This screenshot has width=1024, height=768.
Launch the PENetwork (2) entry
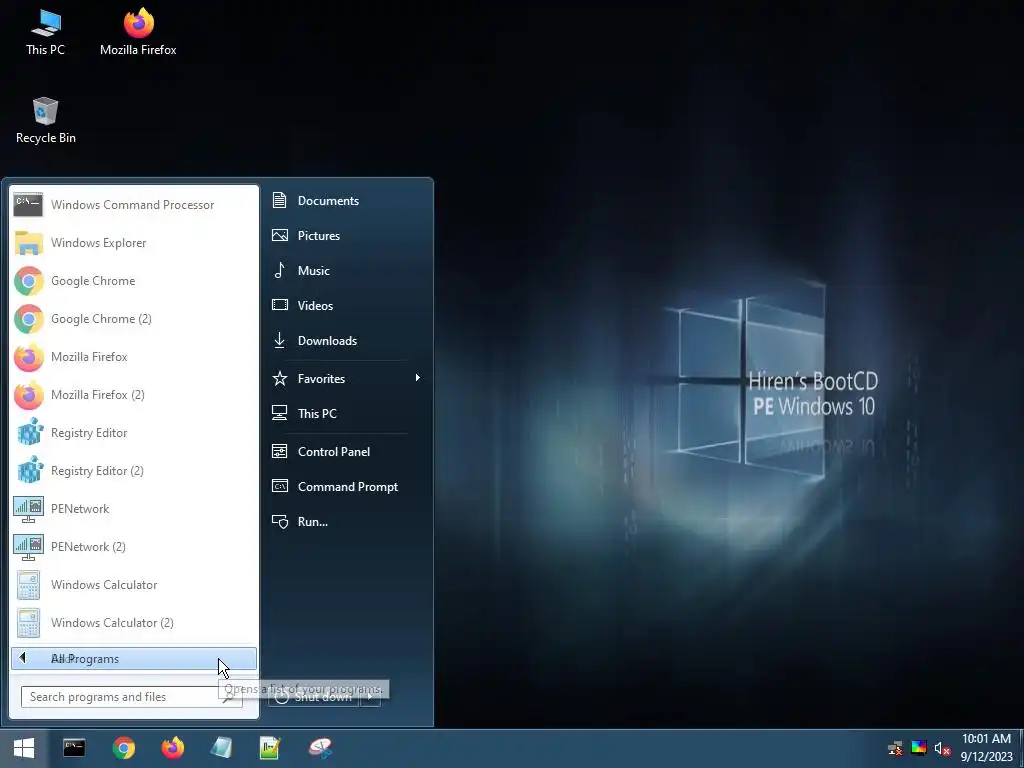click(x=134, y=547)
